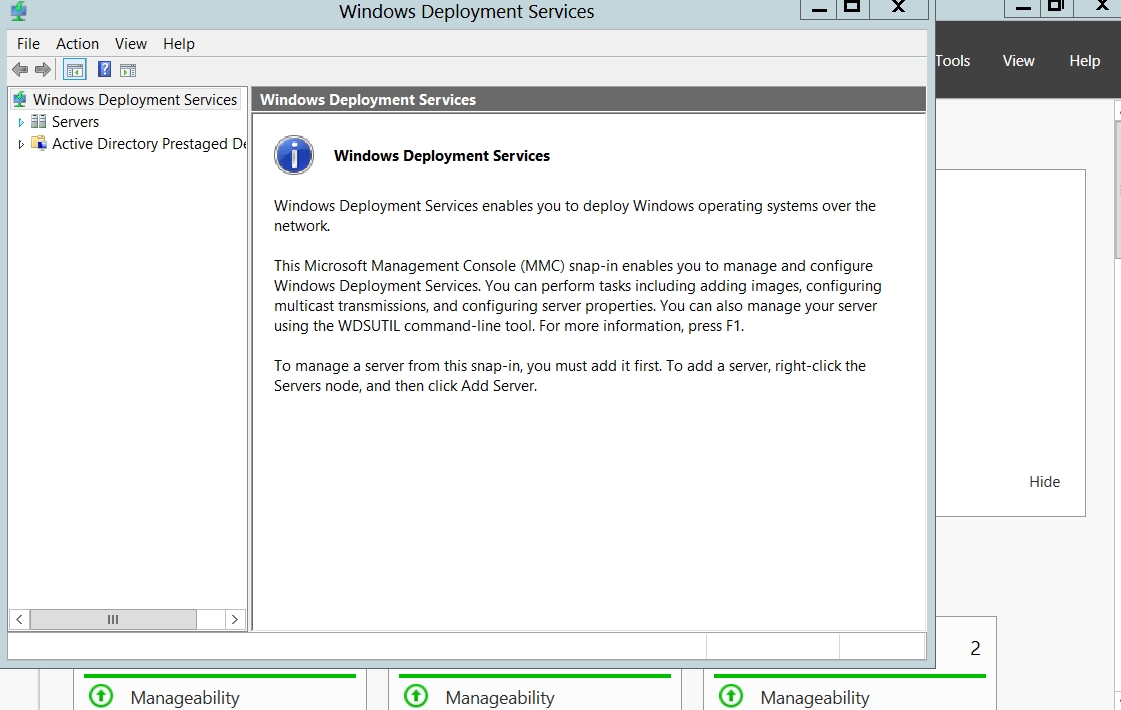
Task: Open the Help menu in the WDS console
Action: pyautogui.click(x=179, y=44)
